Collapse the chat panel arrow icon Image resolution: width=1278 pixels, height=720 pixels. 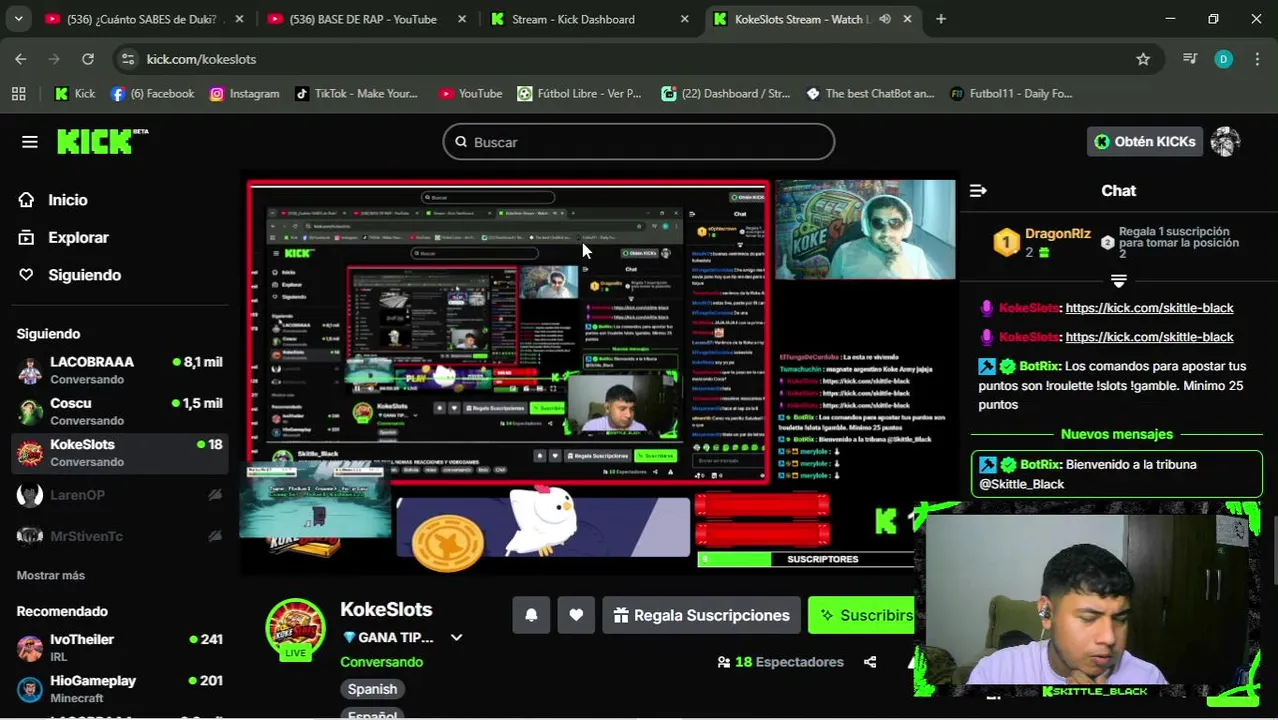click(978, 190)
